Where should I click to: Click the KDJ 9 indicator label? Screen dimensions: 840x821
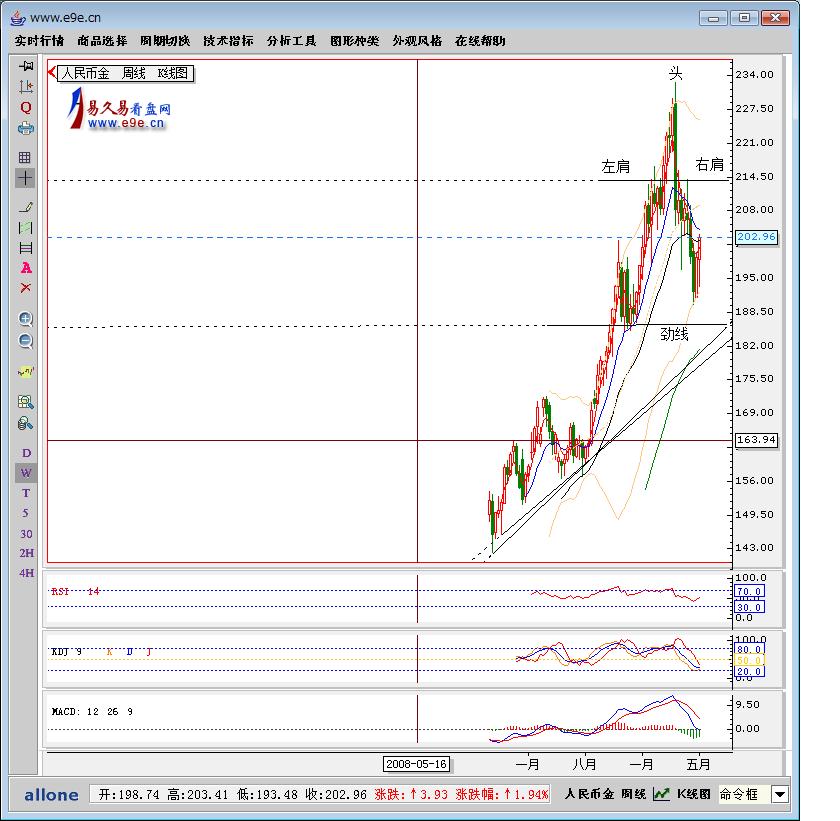coord(66,652)
